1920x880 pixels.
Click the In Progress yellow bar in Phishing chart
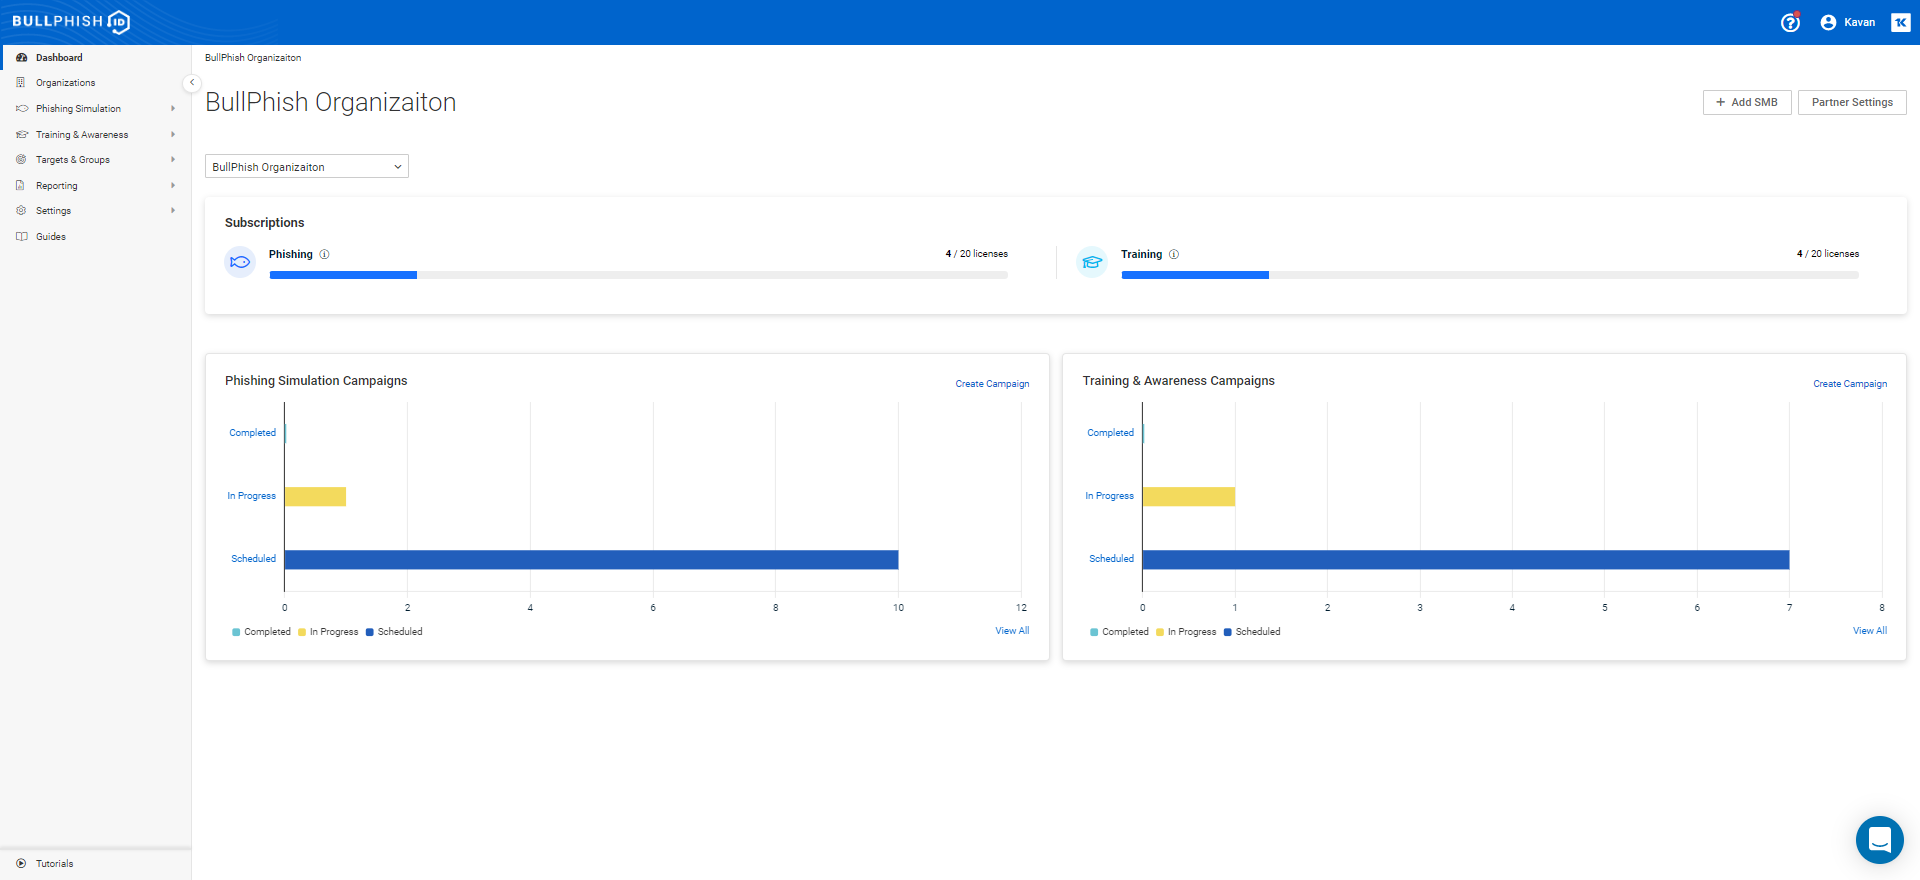(315, 497)
